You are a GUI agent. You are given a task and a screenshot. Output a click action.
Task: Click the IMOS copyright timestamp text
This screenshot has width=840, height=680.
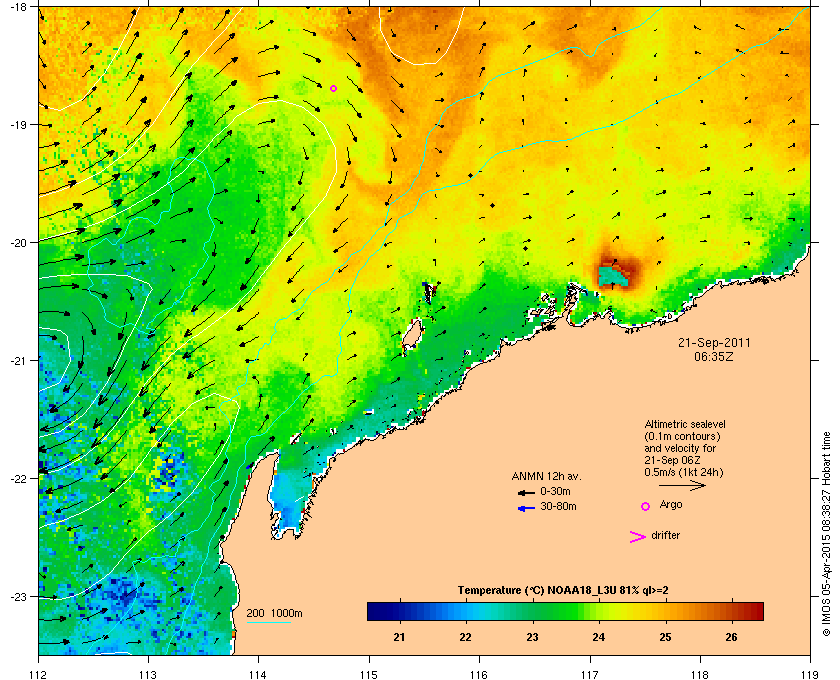tap(826, 534)
